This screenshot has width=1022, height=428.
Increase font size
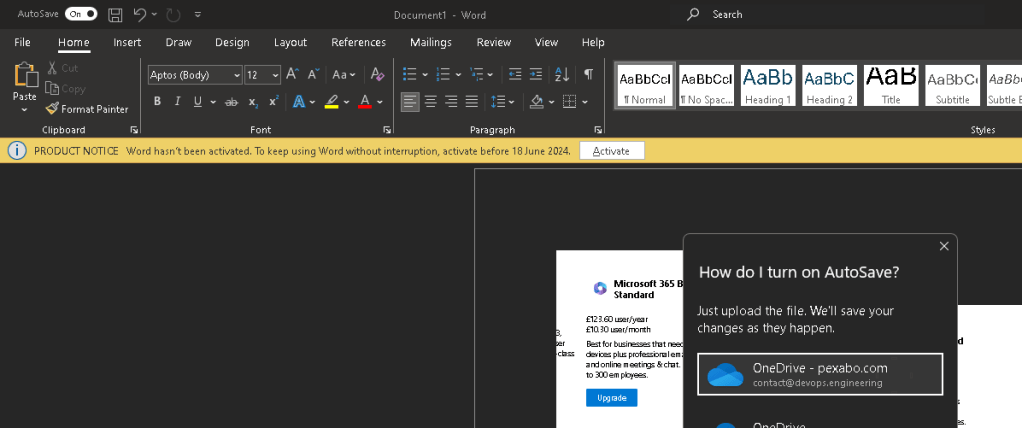292,74
